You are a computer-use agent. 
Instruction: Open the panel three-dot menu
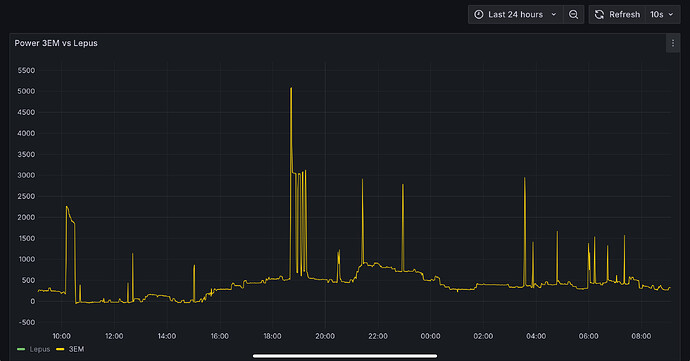coord(672,43)
